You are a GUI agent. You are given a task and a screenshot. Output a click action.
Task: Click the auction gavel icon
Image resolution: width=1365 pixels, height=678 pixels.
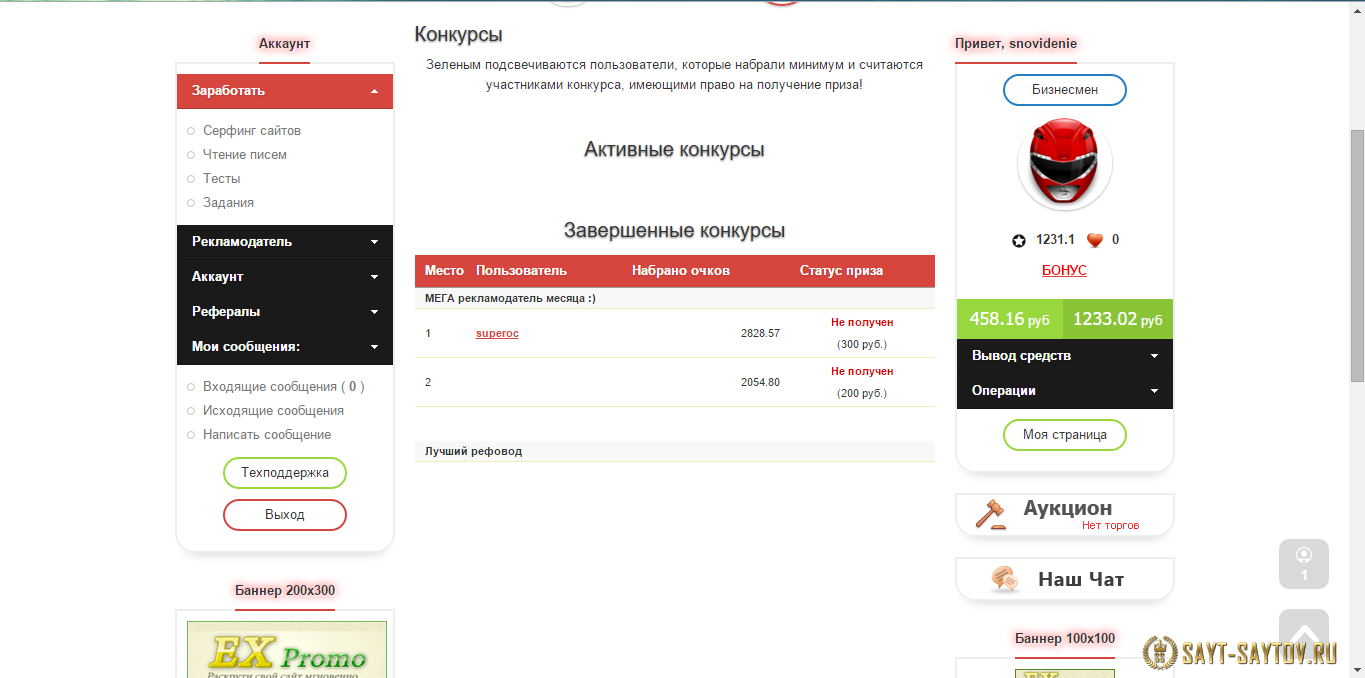(x=990, y=514)
